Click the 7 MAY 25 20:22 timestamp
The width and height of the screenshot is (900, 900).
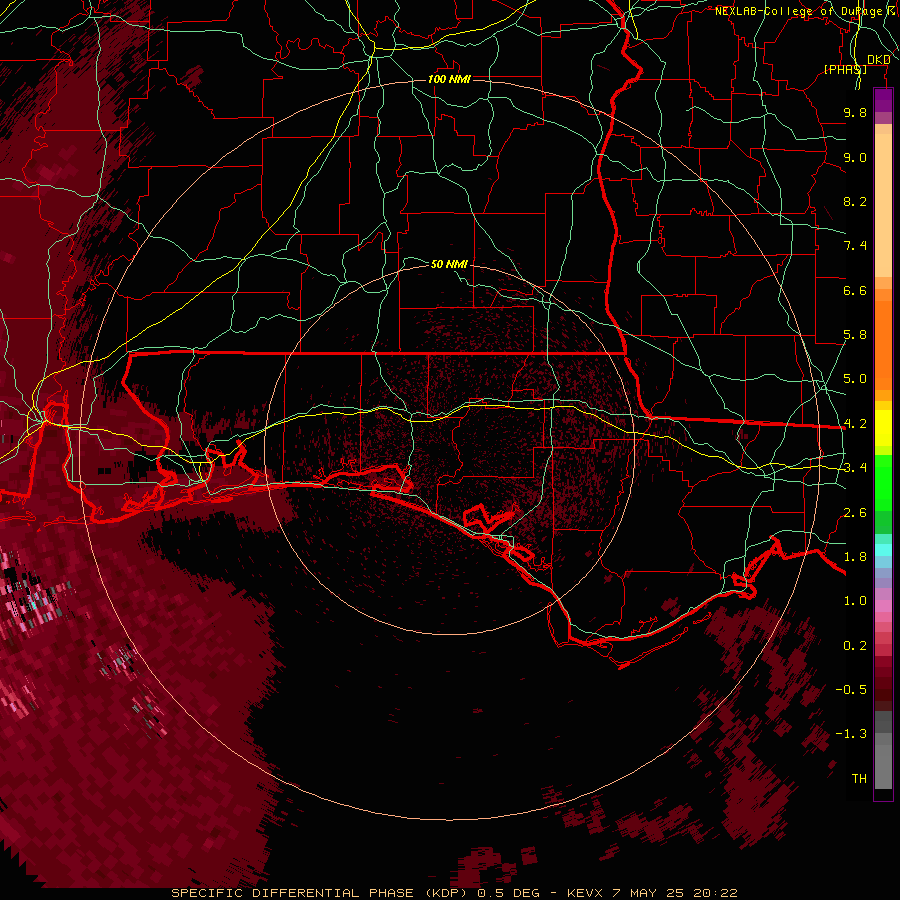[x=675, y=893]
